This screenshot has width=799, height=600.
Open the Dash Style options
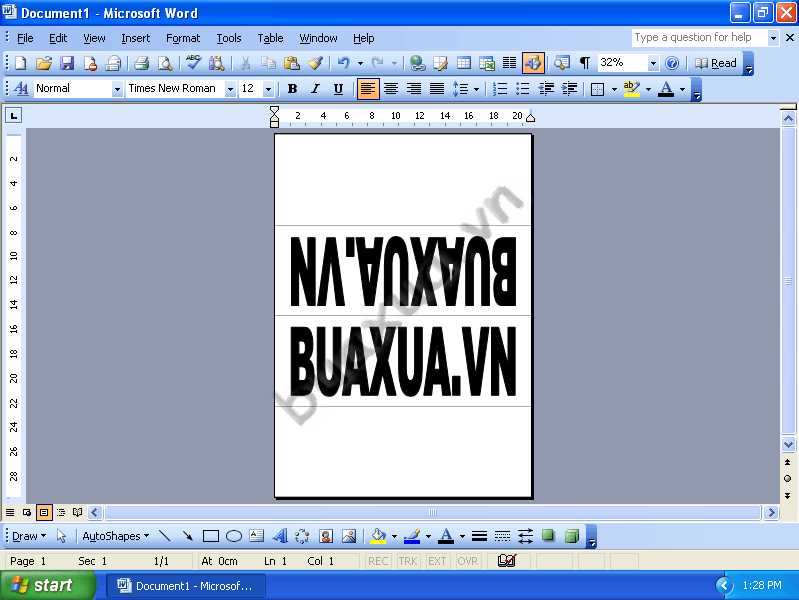[502, 536]
